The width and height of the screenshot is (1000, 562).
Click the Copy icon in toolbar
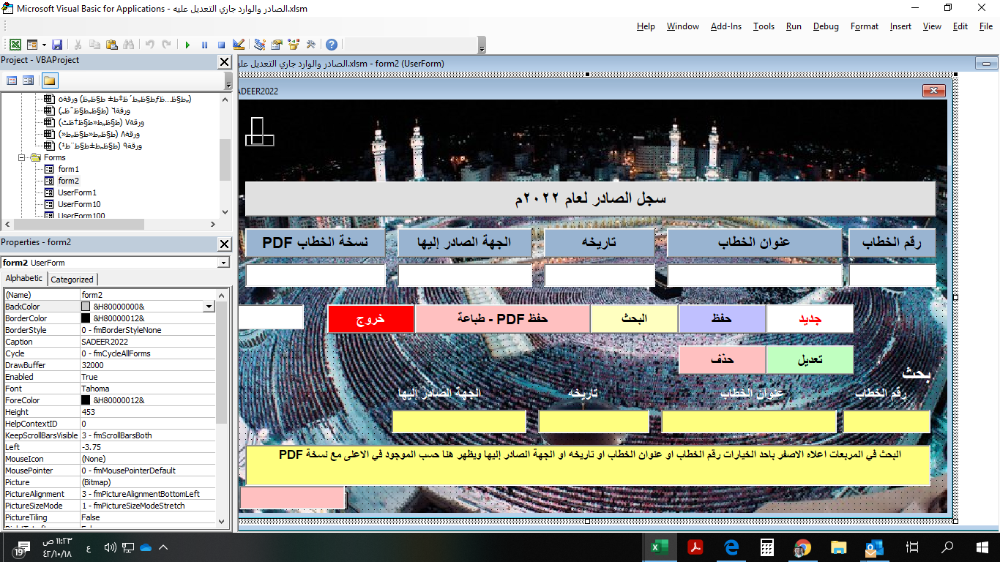[x=94, y=45]
